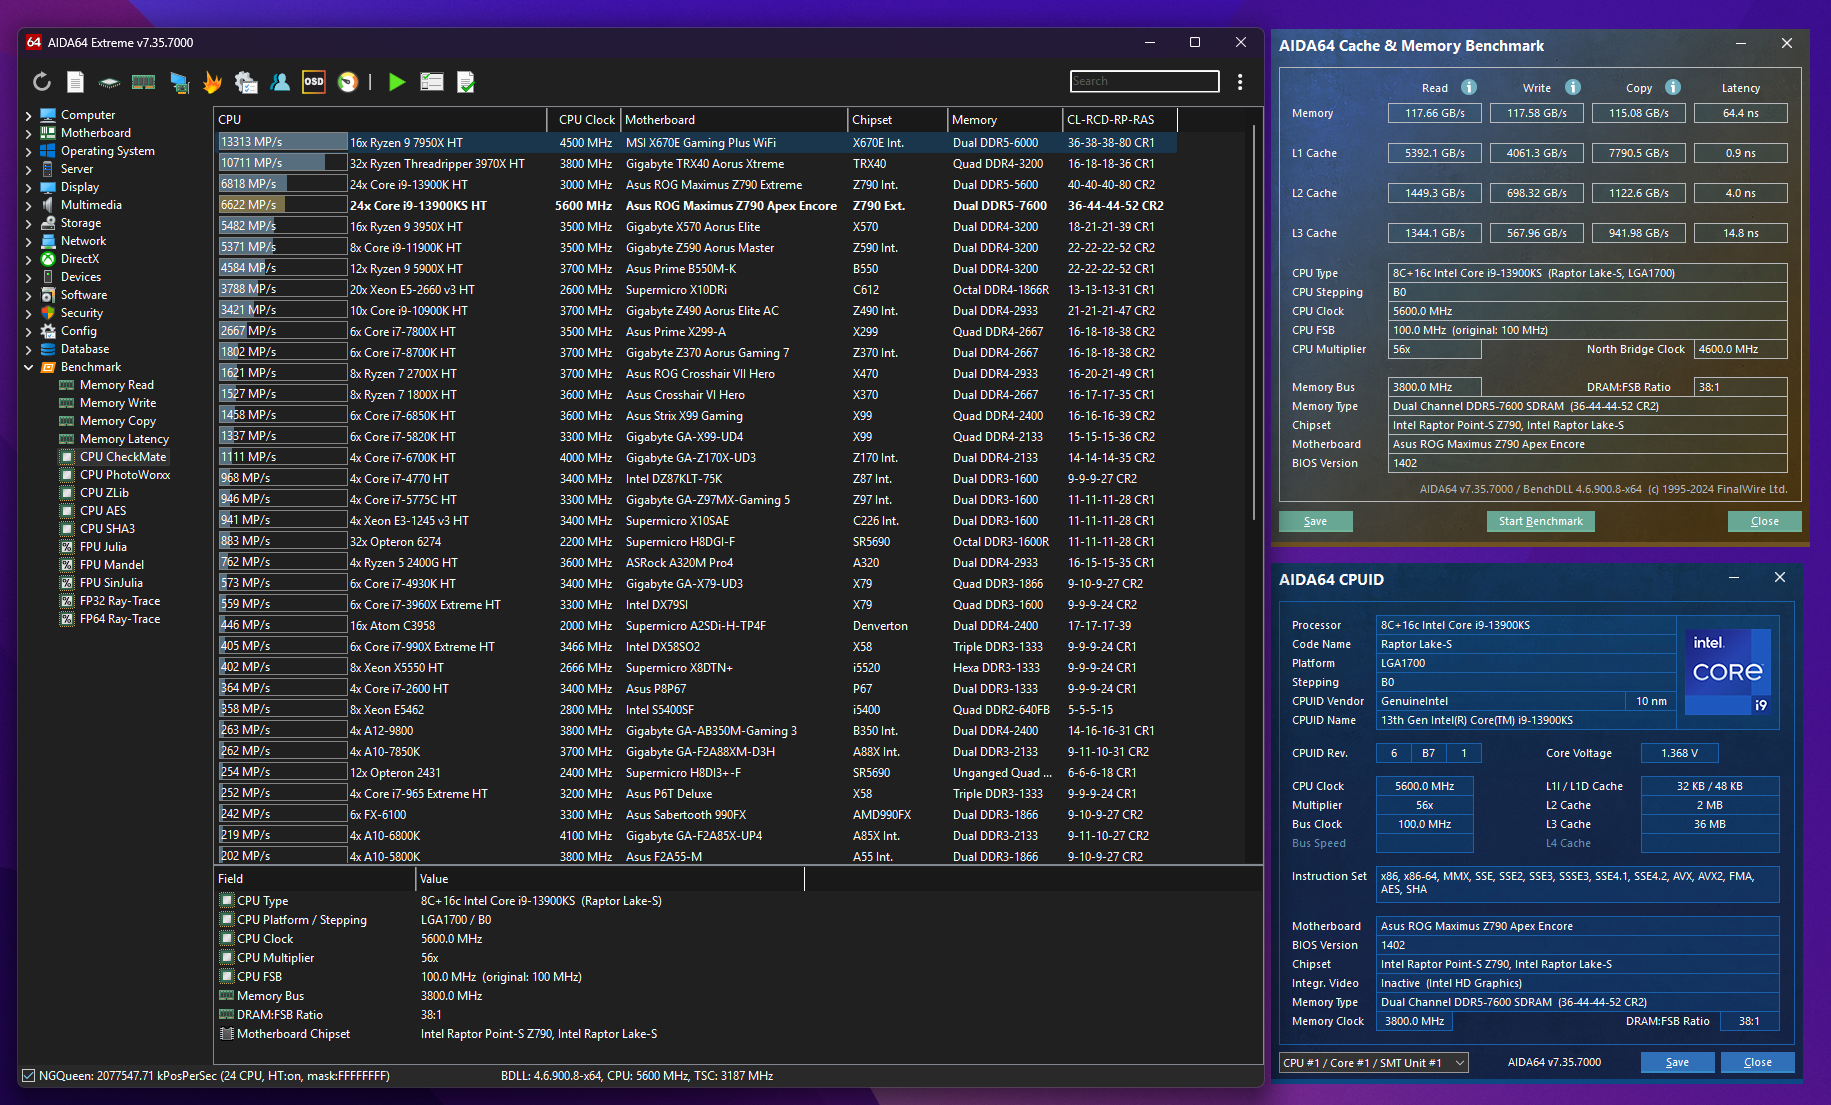
Task: Open the Report page icon in toolbar
Action: pyautogui.click(x=76, y=82)
